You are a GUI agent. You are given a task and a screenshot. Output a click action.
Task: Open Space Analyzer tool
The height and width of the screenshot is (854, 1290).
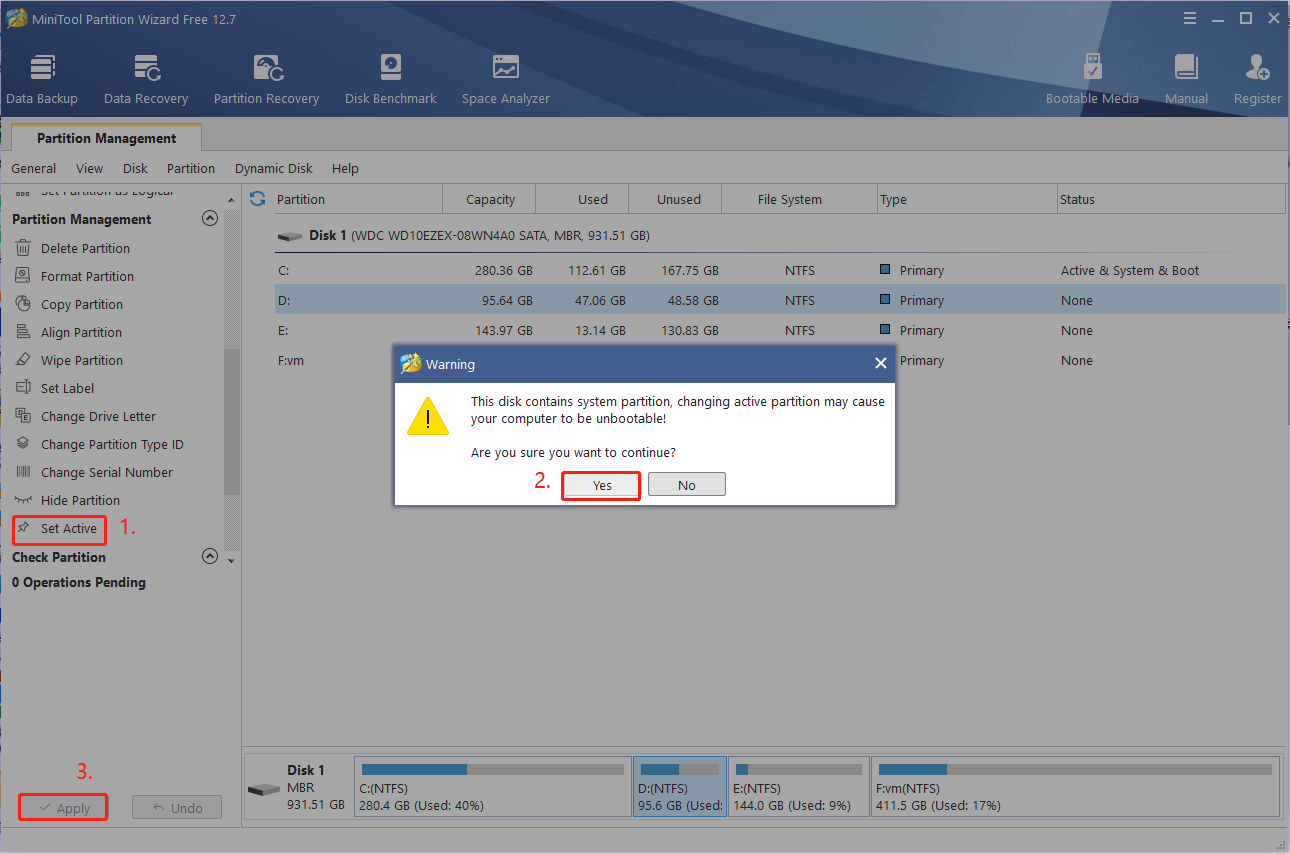click(x=506, y=79)
